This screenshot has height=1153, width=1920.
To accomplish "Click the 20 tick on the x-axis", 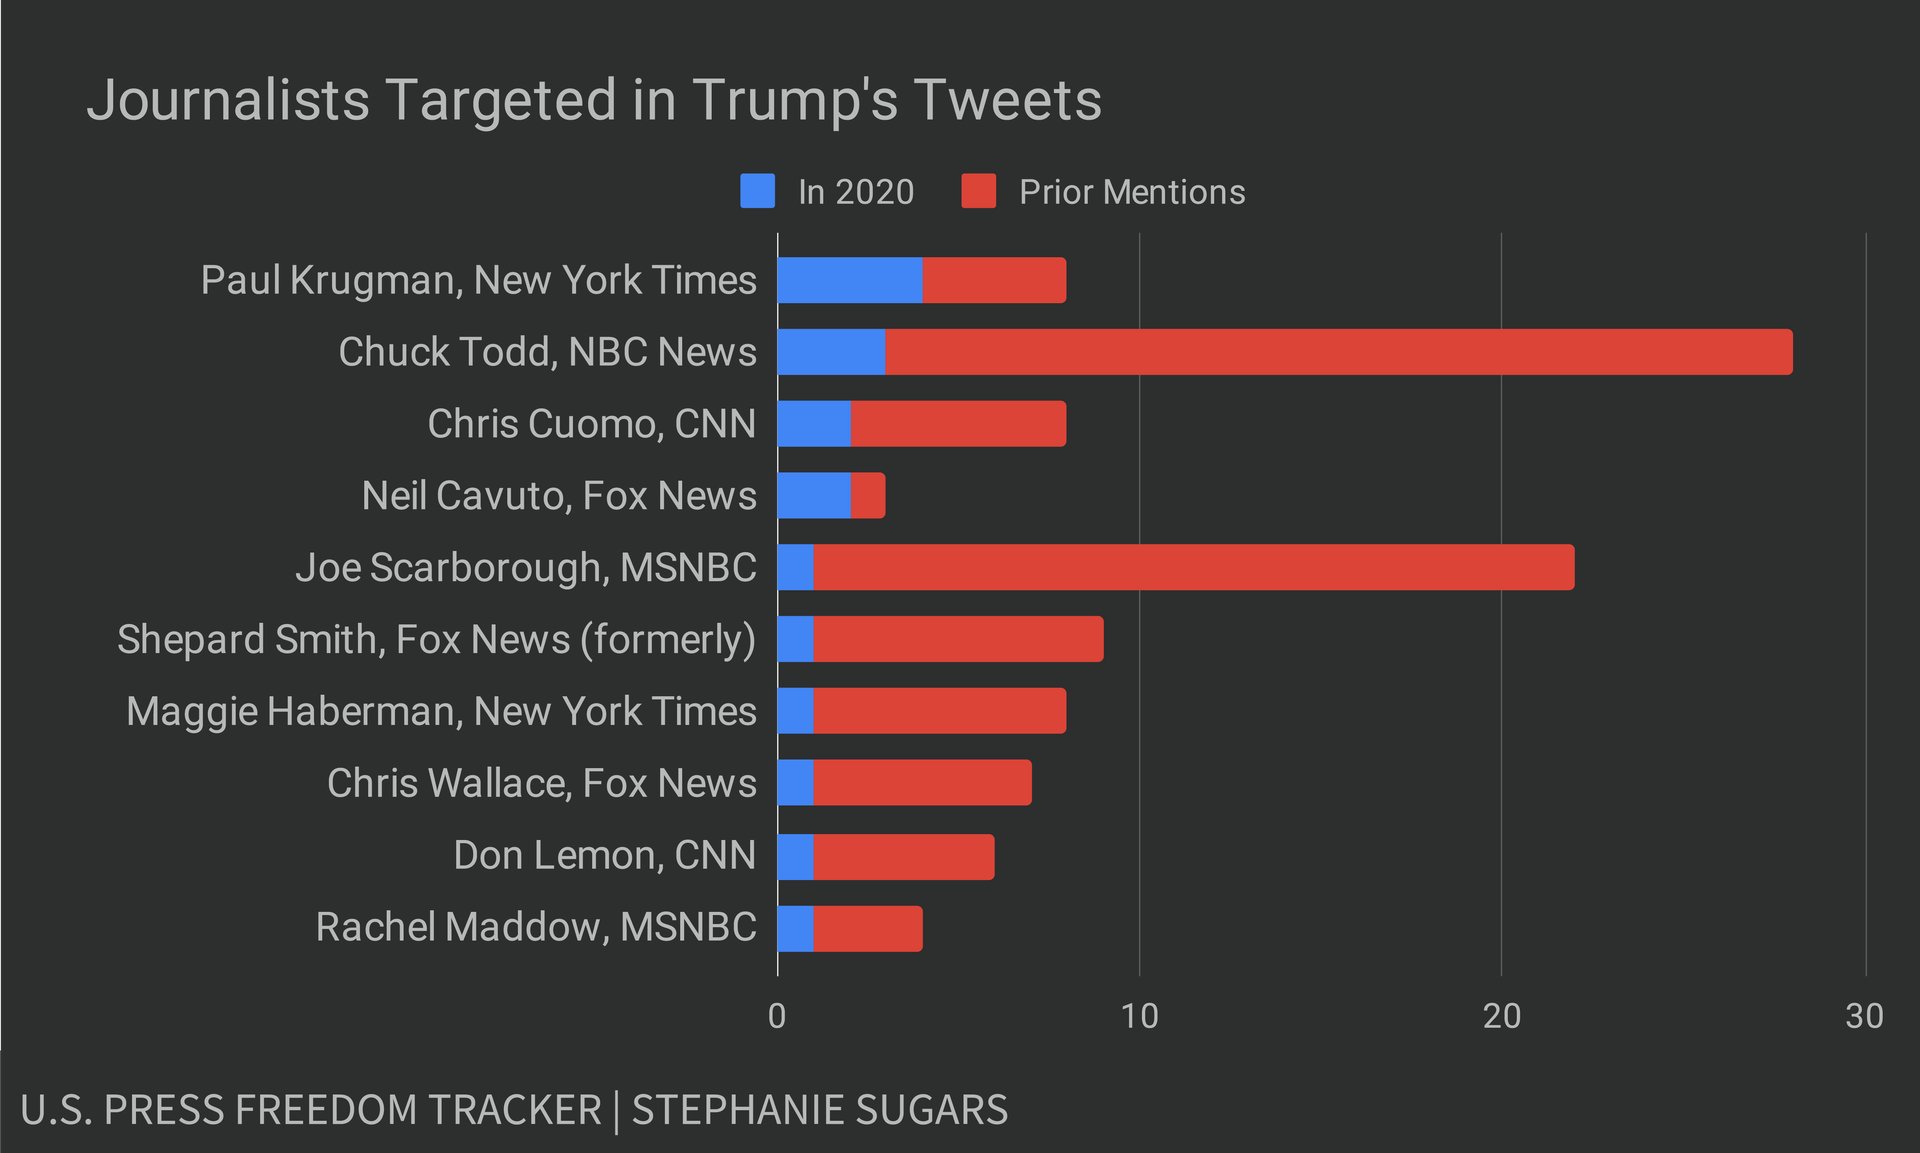I will click(x=1501, y=1016).
